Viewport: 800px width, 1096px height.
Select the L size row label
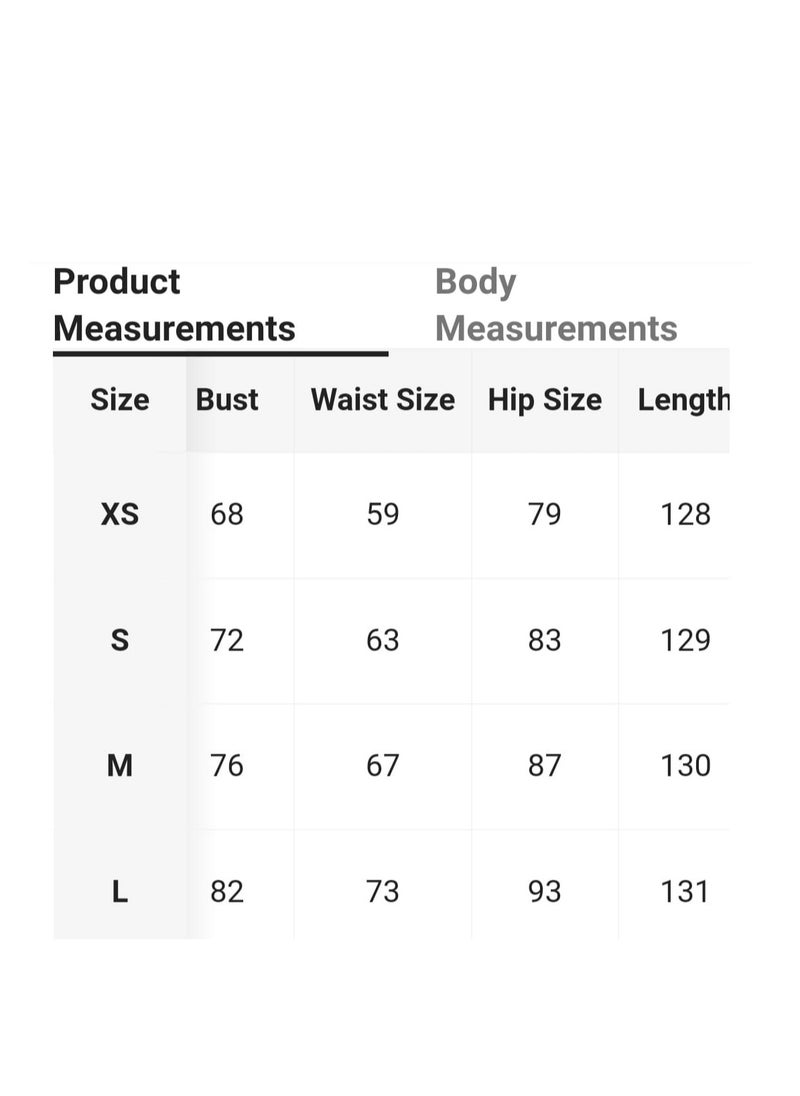pyautogui.click(x=119, y=892)
